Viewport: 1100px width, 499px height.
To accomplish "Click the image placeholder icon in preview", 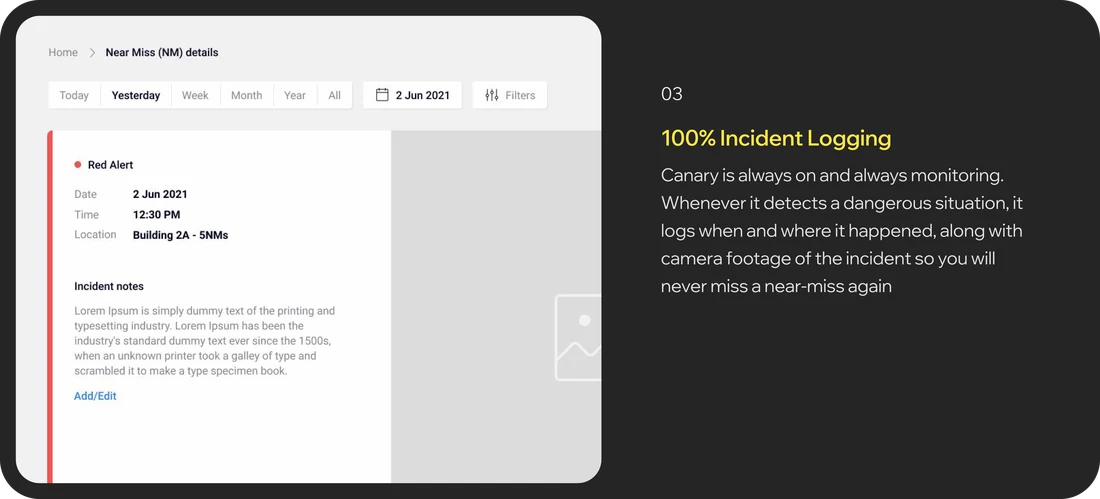I will coord(578,338).
